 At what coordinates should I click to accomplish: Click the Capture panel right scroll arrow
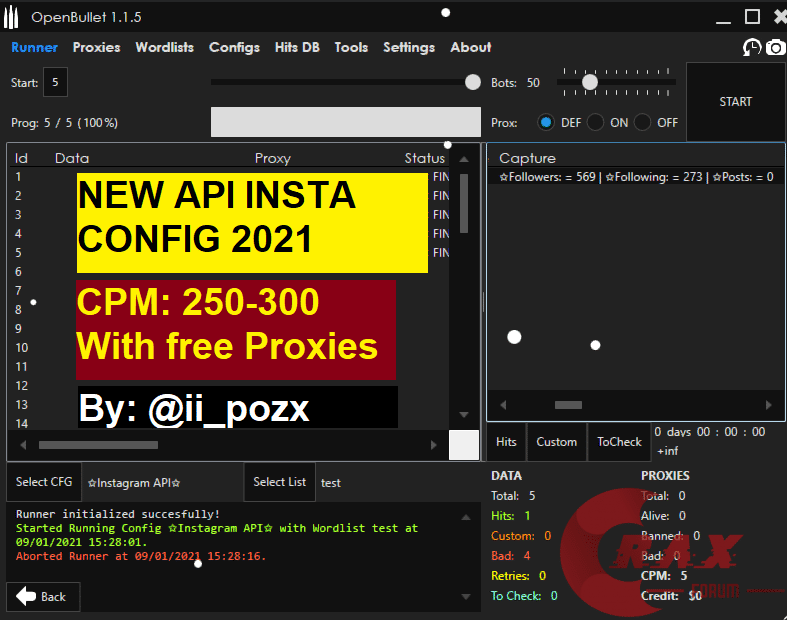point(768,405)
